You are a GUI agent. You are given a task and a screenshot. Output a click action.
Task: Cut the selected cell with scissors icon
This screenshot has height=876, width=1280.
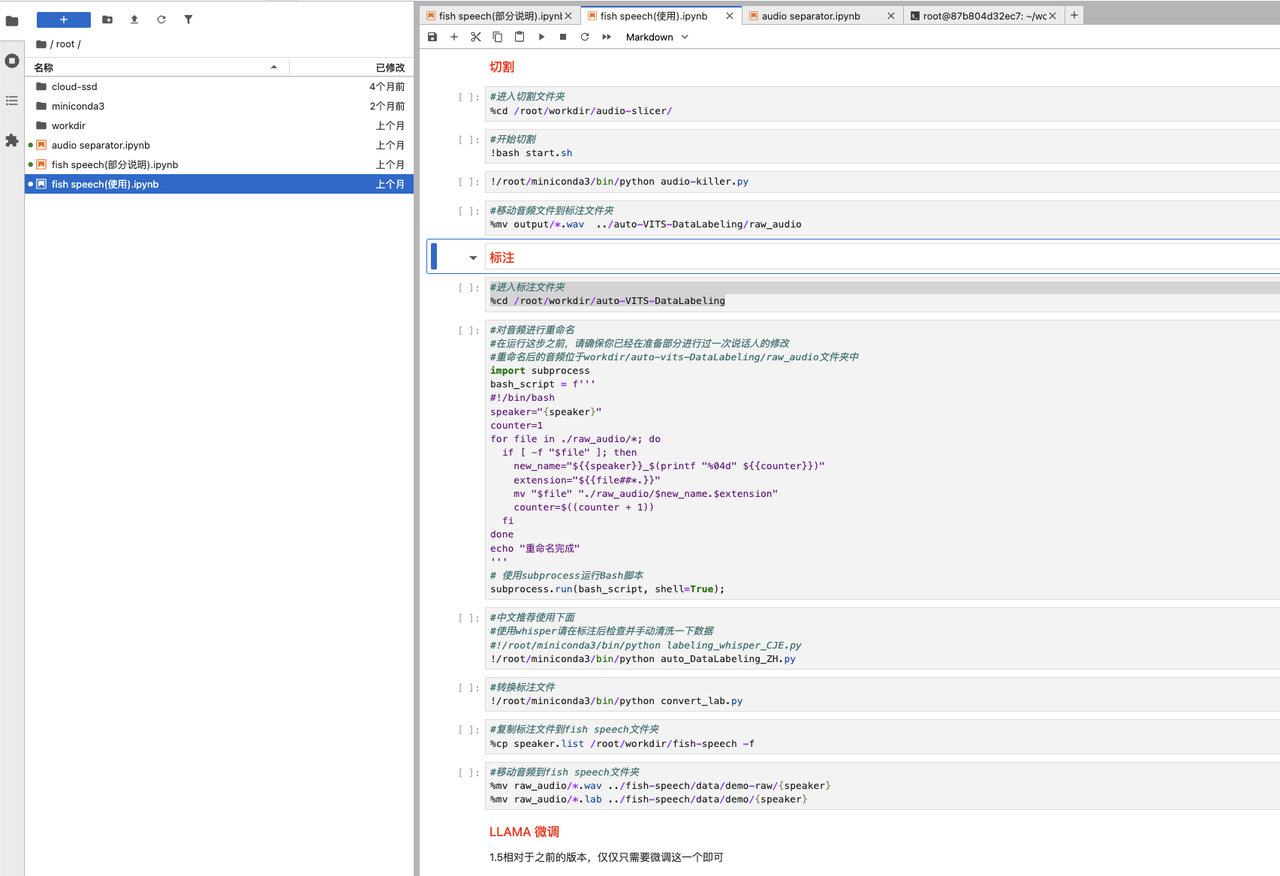click(x=476, y=37)
